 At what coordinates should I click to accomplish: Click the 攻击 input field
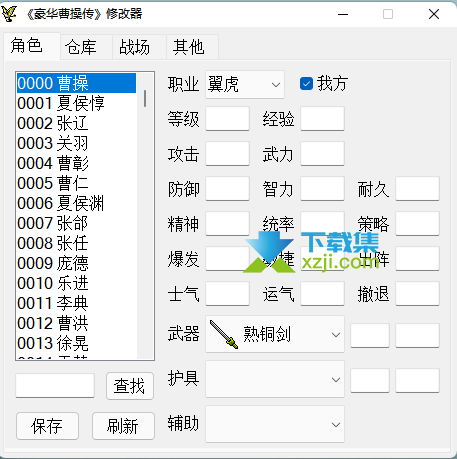227,154
